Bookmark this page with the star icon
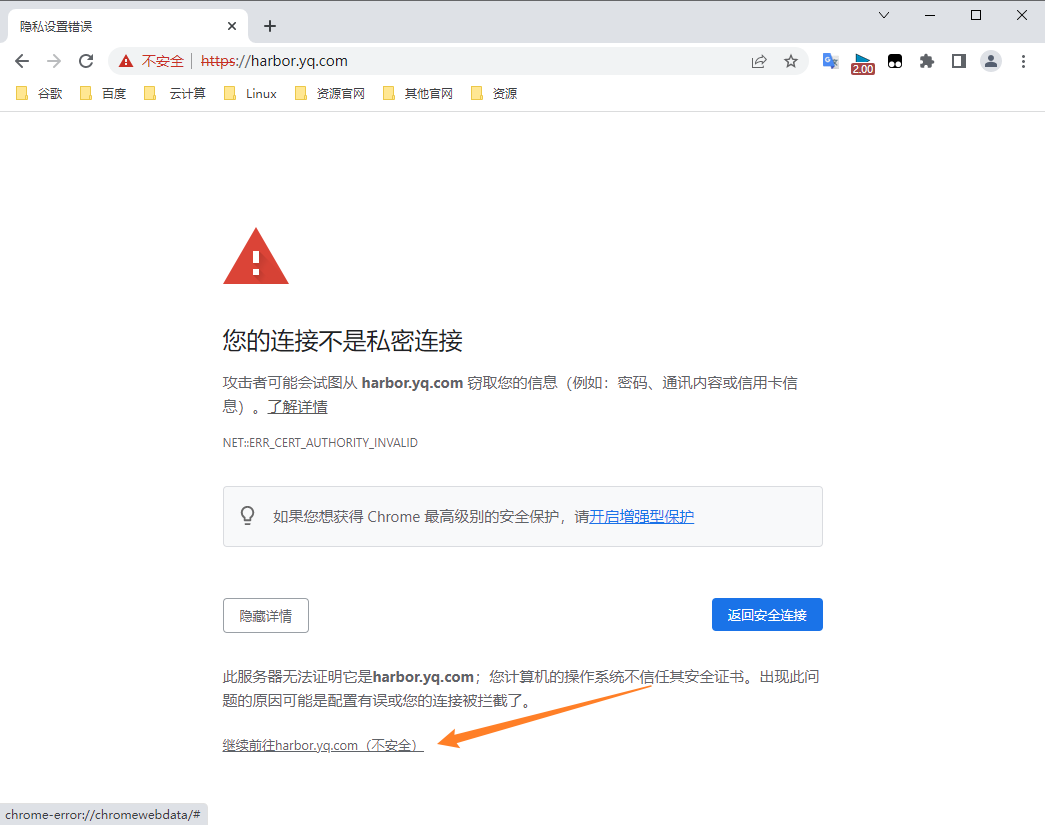Image resolution: width=1045 pixels, height=825 pixels. (x=791, y=61)
